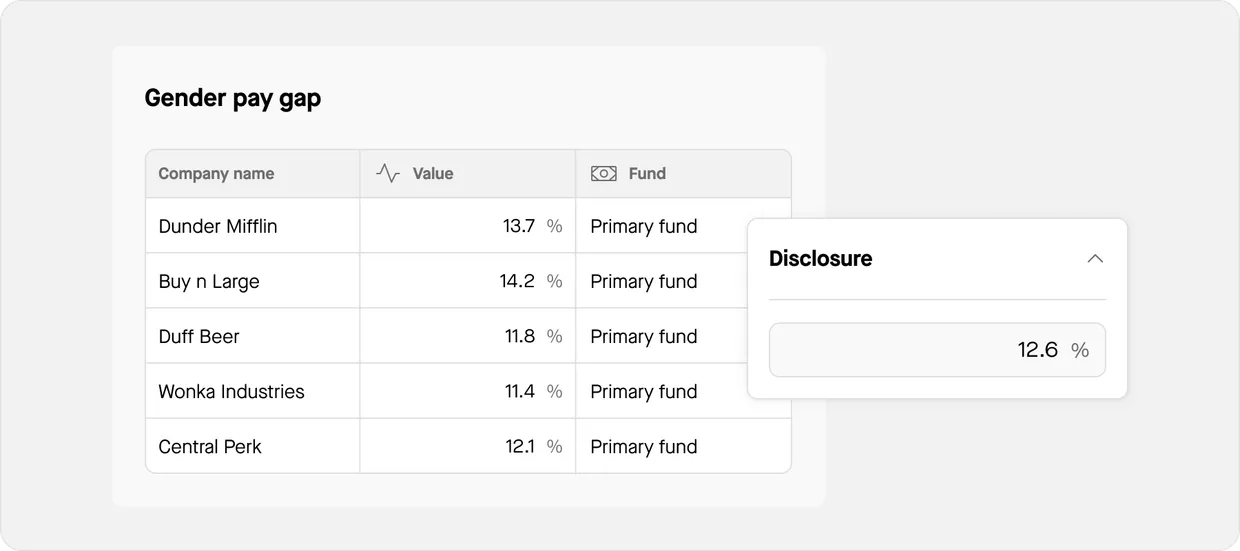
Task: Click the pulse icon in Value header
Action: pos(388,173)
